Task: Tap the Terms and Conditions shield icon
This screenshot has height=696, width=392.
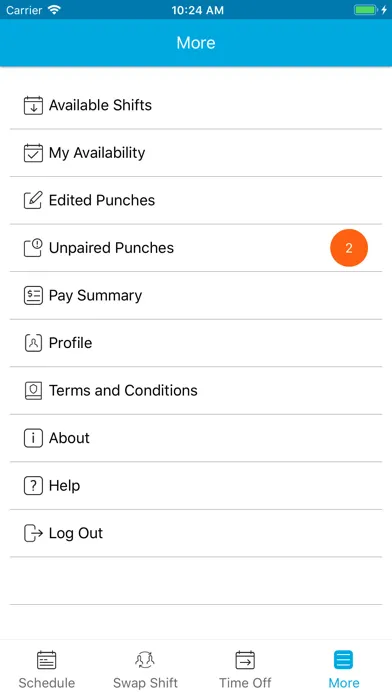Action: pyautogui.click(x=33, y=391)
